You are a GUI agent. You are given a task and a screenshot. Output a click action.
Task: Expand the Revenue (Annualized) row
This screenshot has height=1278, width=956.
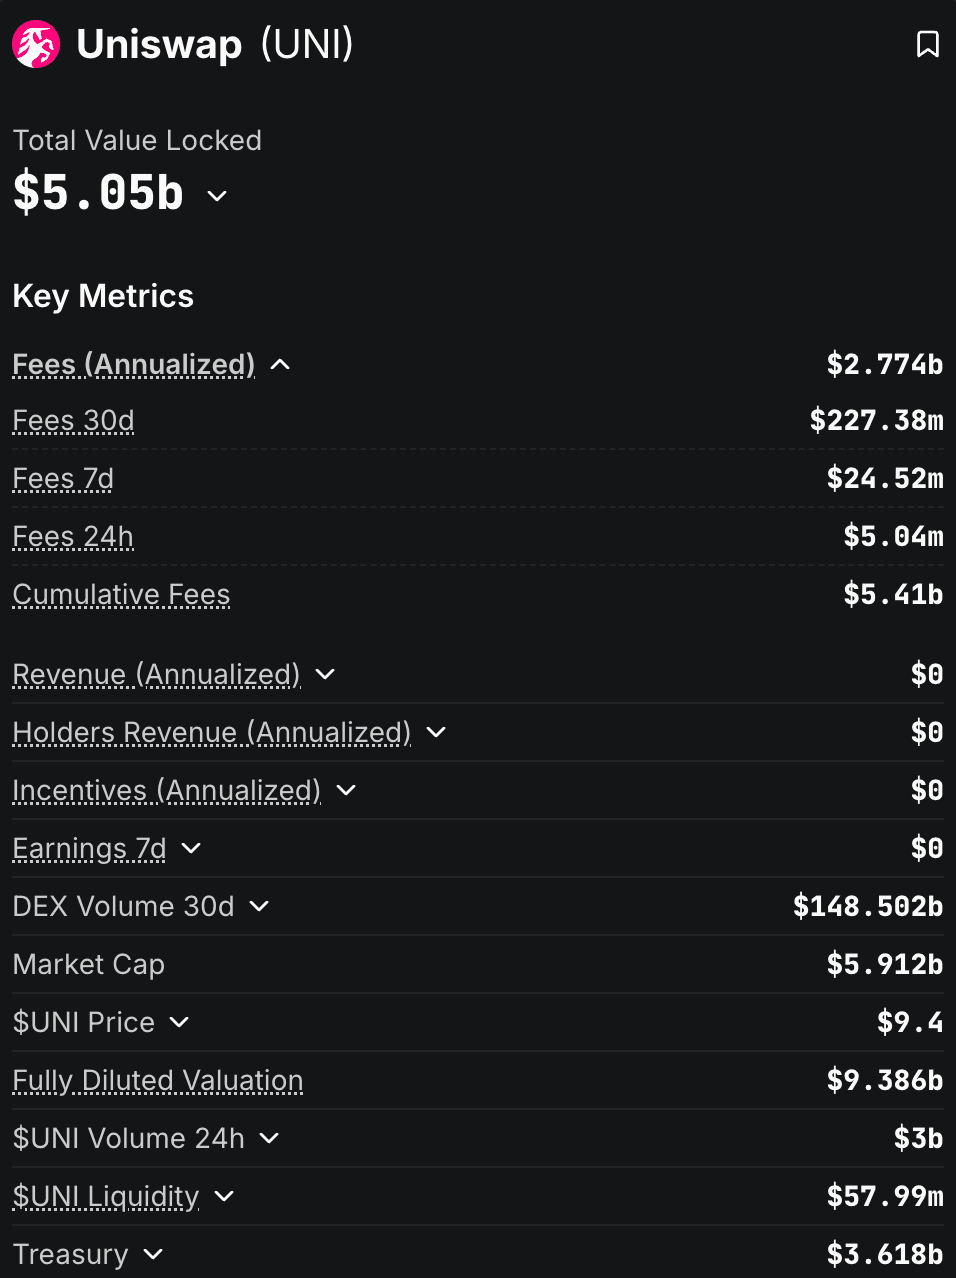pyautogui.click(x=325, y=675)
